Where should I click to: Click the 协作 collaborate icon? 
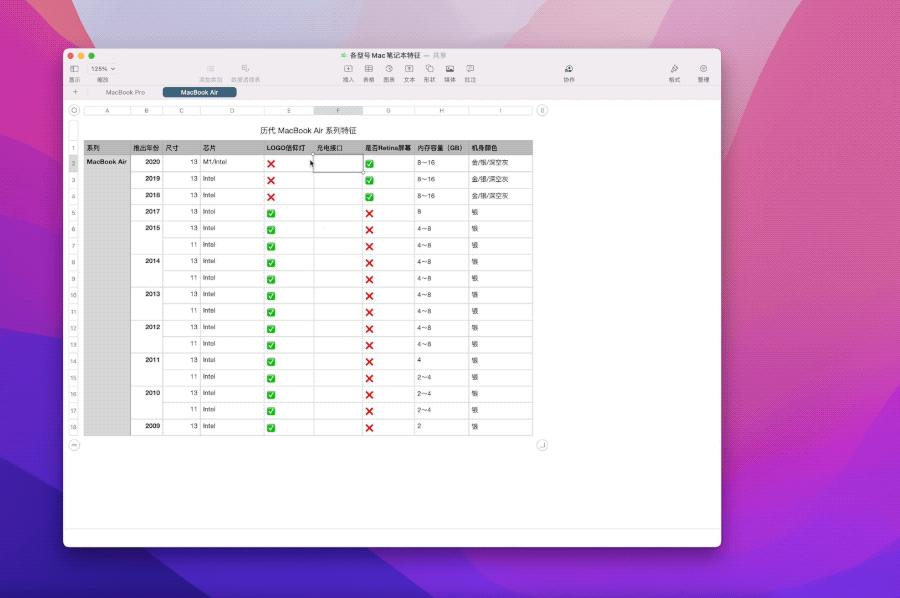[569, 69]
